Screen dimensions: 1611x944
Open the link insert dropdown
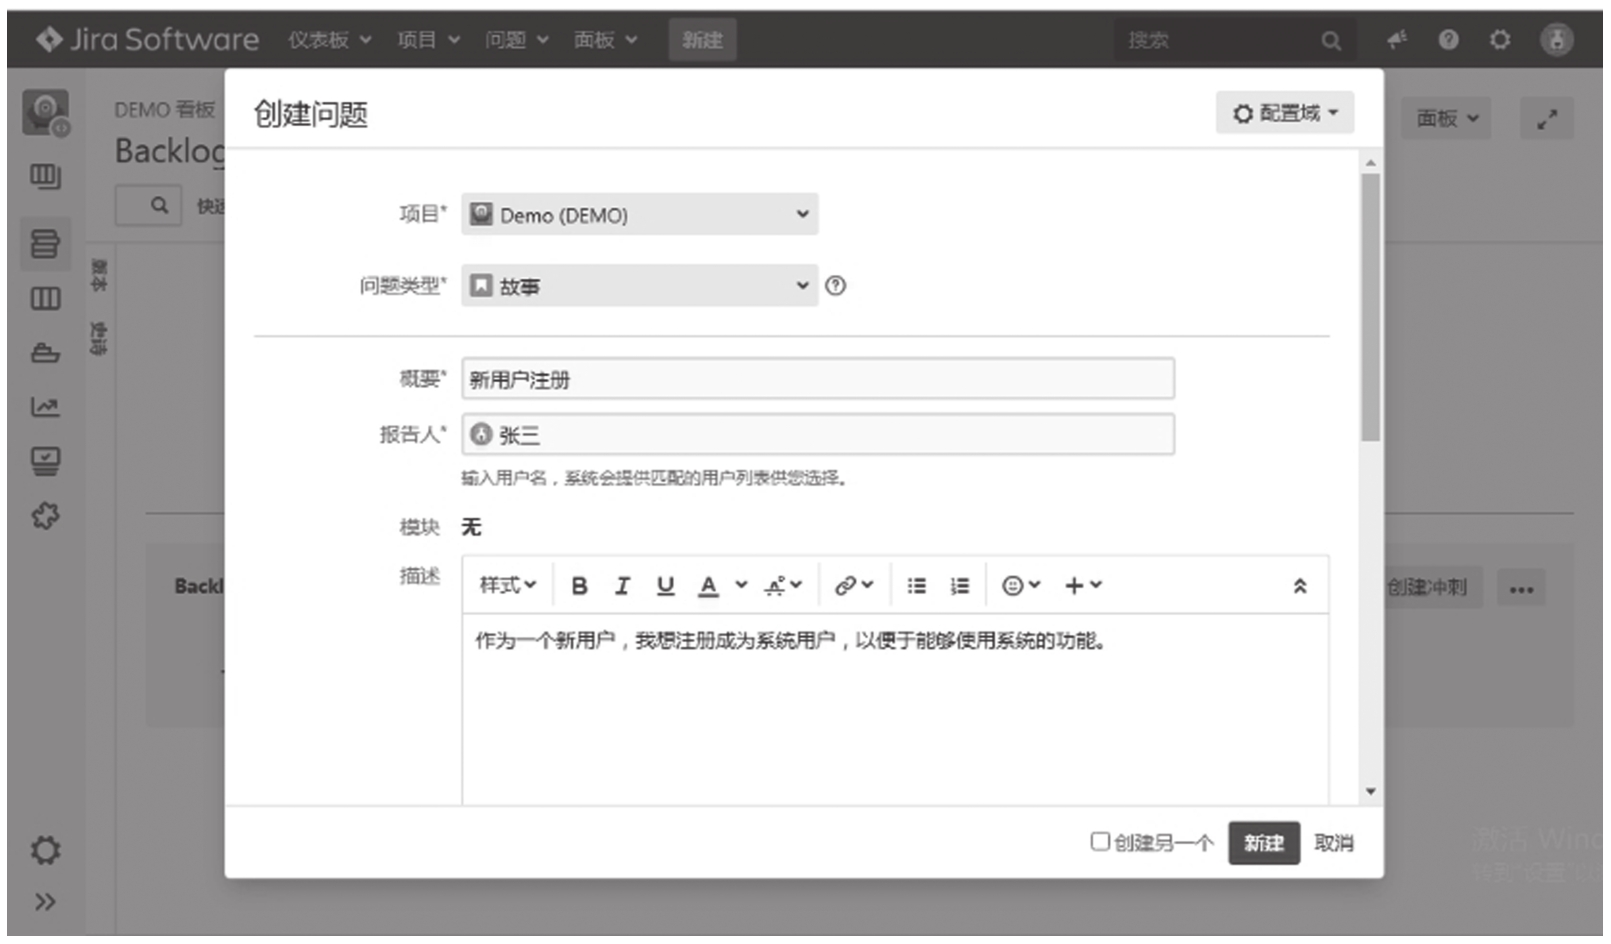854,586
